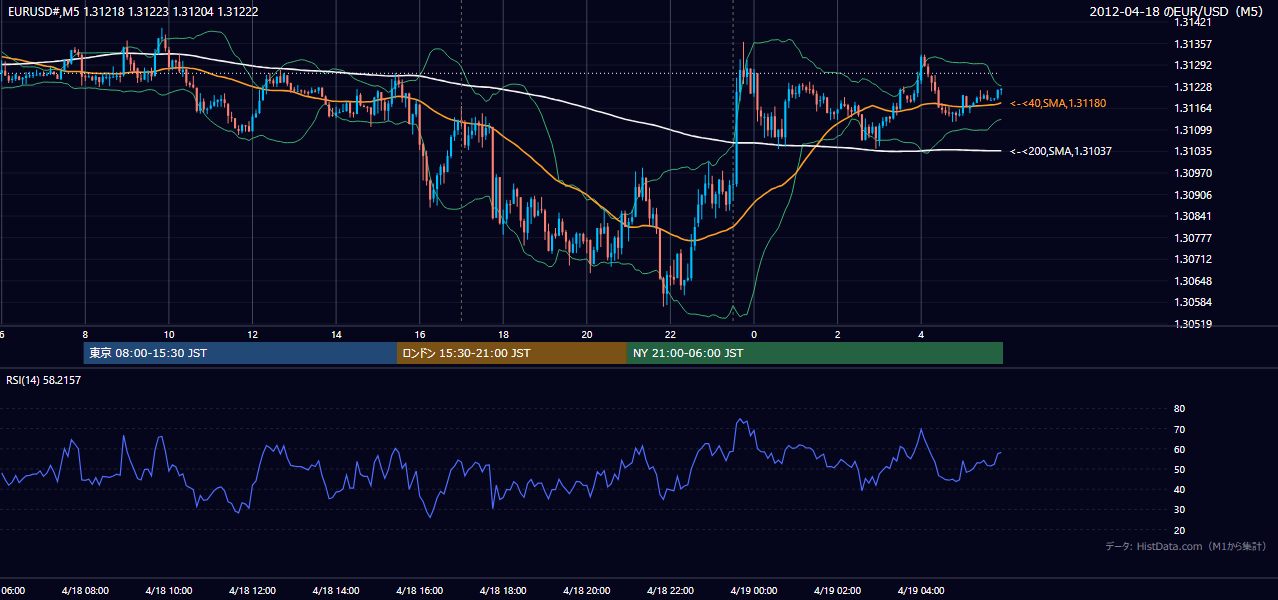
Task: Click the HistData.com data credit text
Action: click(1185, 546)
